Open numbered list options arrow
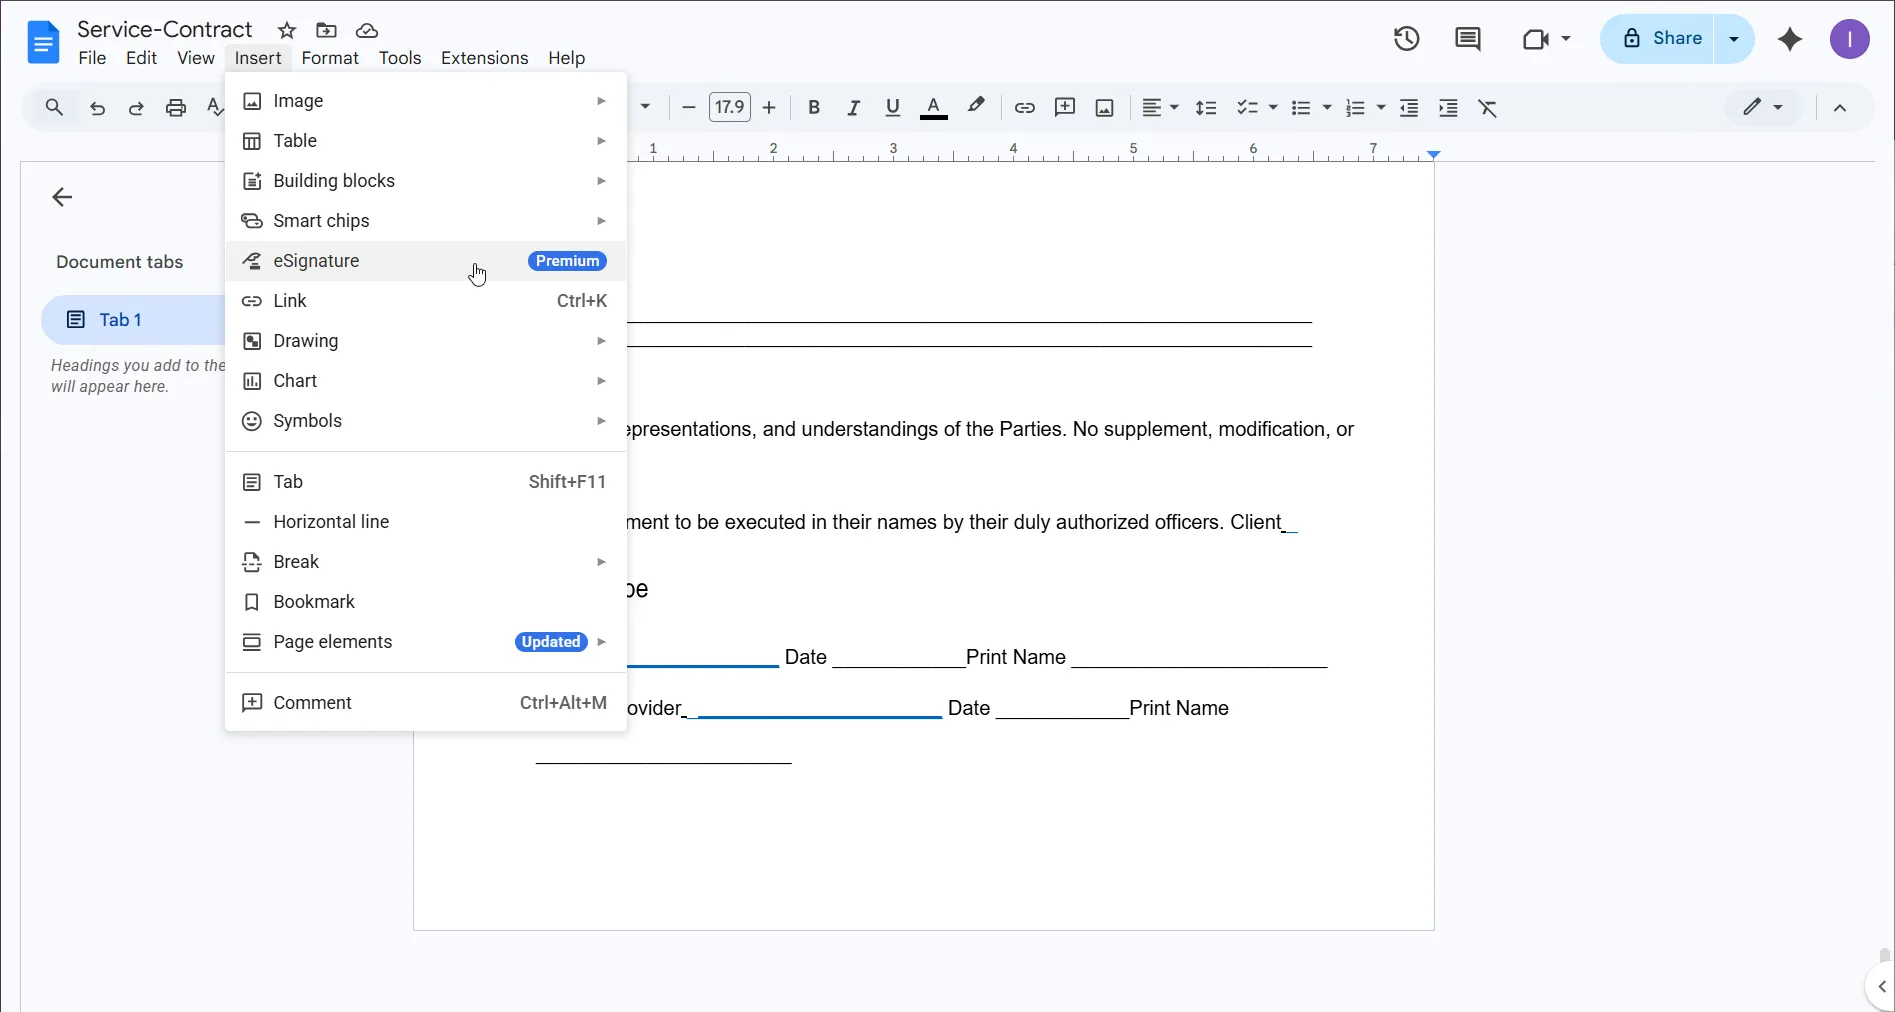The image size is (1895, 1012). (x=1381, y=108)
